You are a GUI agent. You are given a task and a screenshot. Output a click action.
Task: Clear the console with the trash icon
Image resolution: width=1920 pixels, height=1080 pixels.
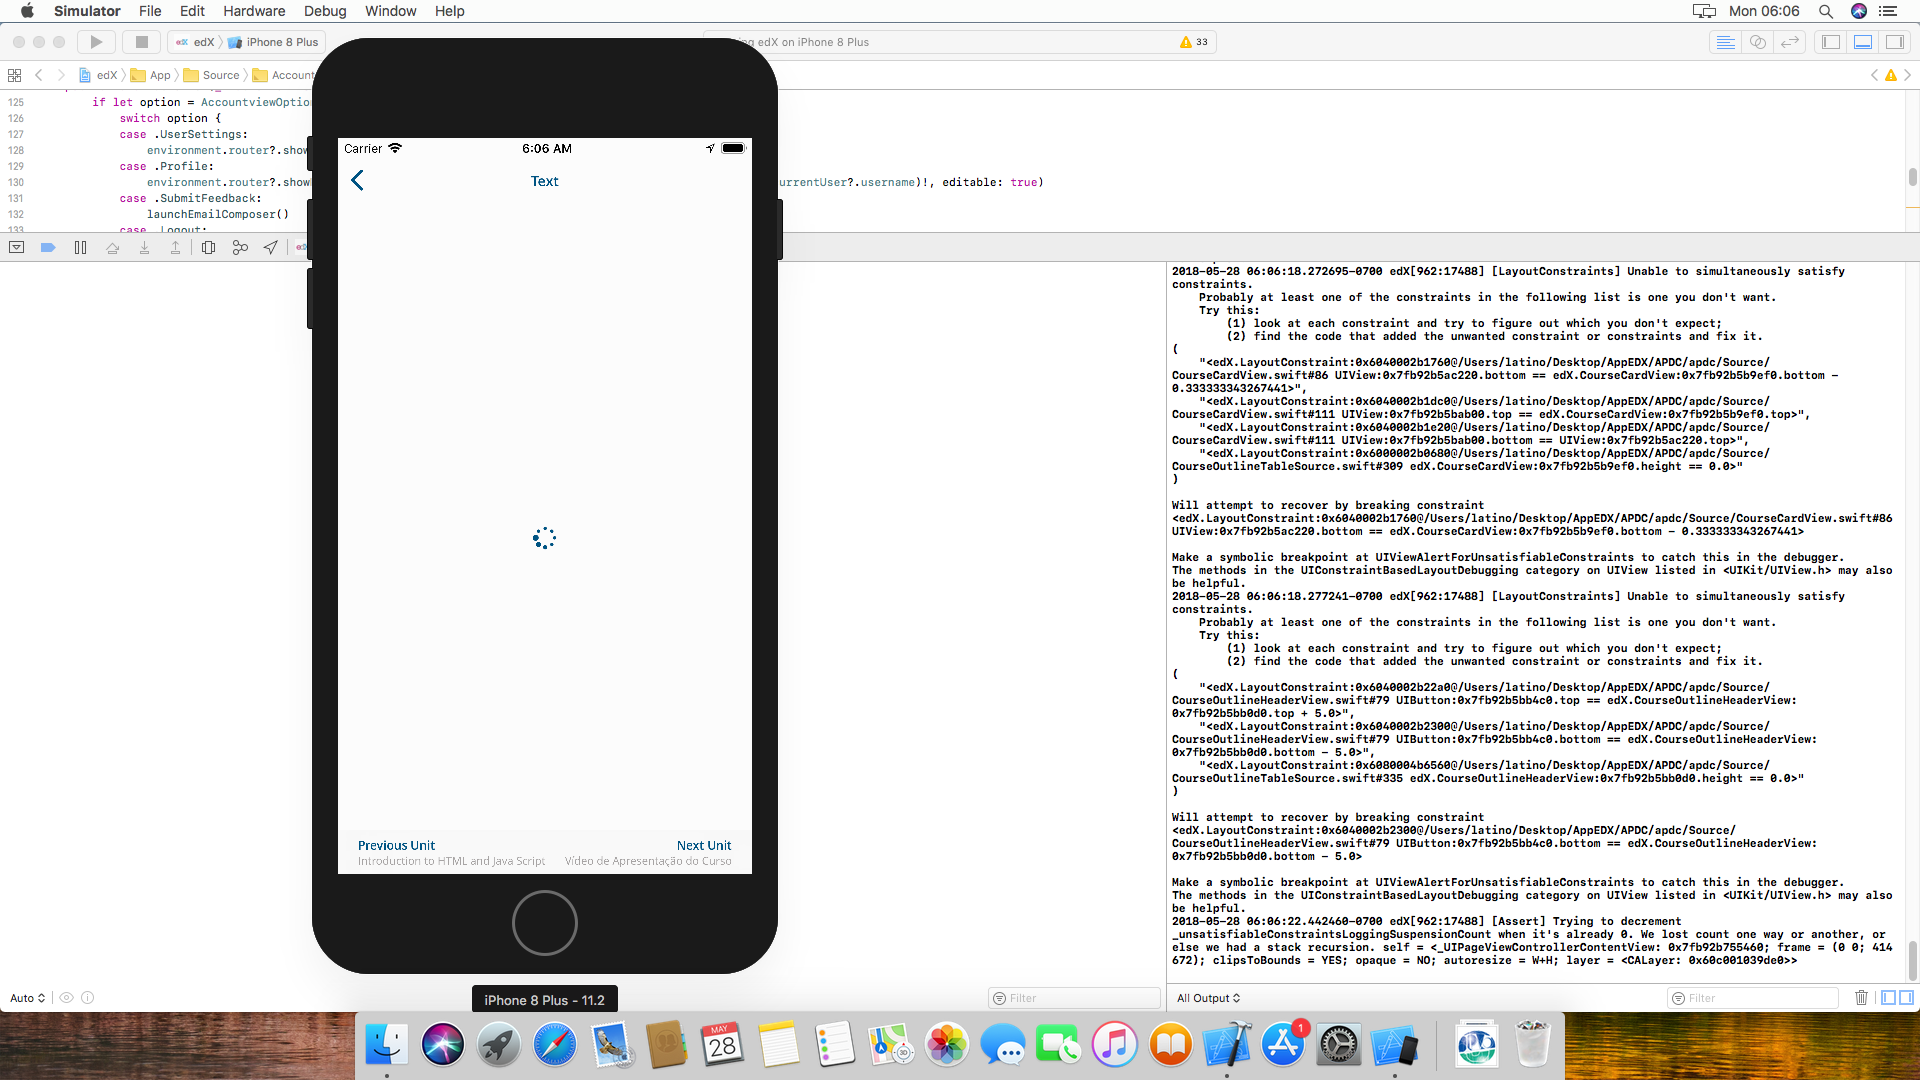(1860, 997)
